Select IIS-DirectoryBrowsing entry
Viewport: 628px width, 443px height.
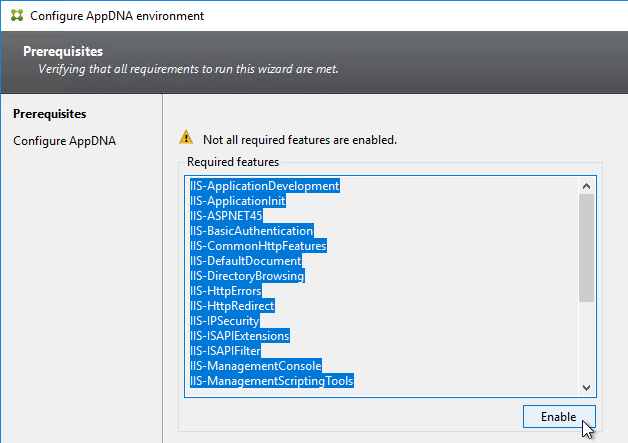(x=247, y=276)
